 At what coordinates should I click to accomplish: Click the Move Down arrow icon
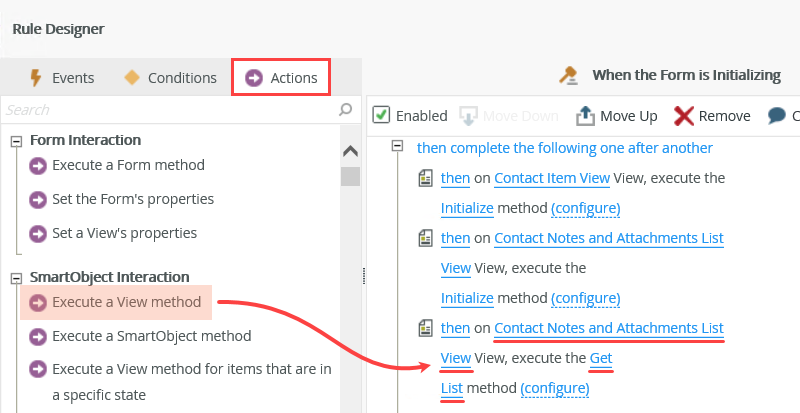468,116
